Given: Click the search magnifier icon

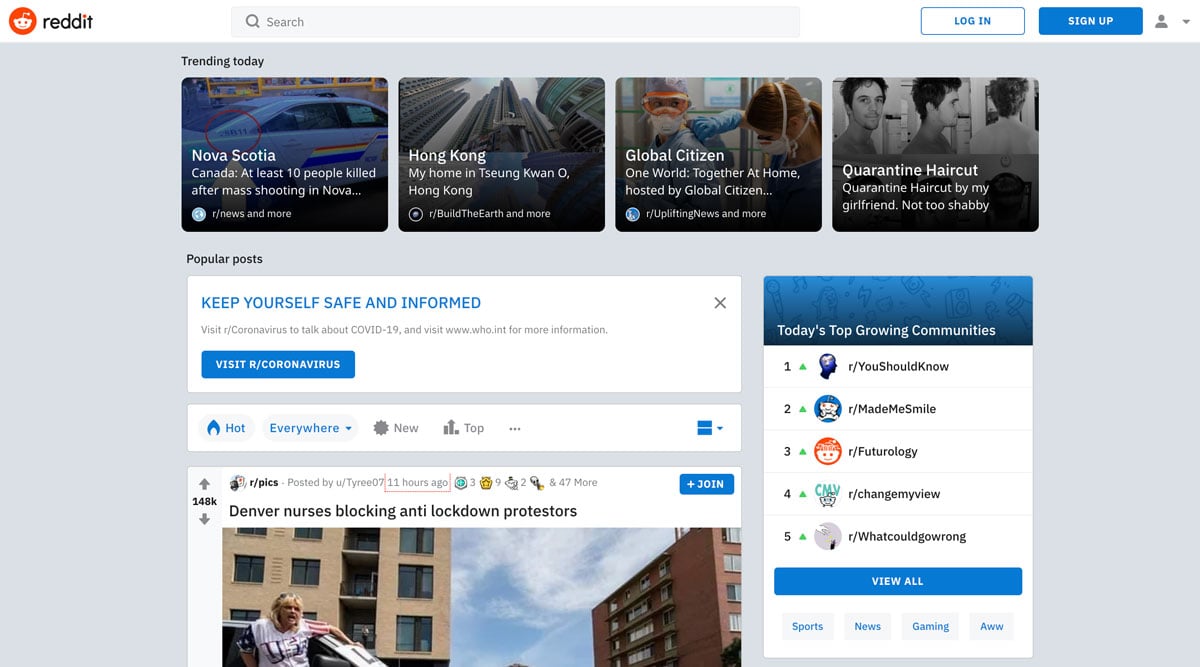Looking at the screenshot, I should coord(253,22).
